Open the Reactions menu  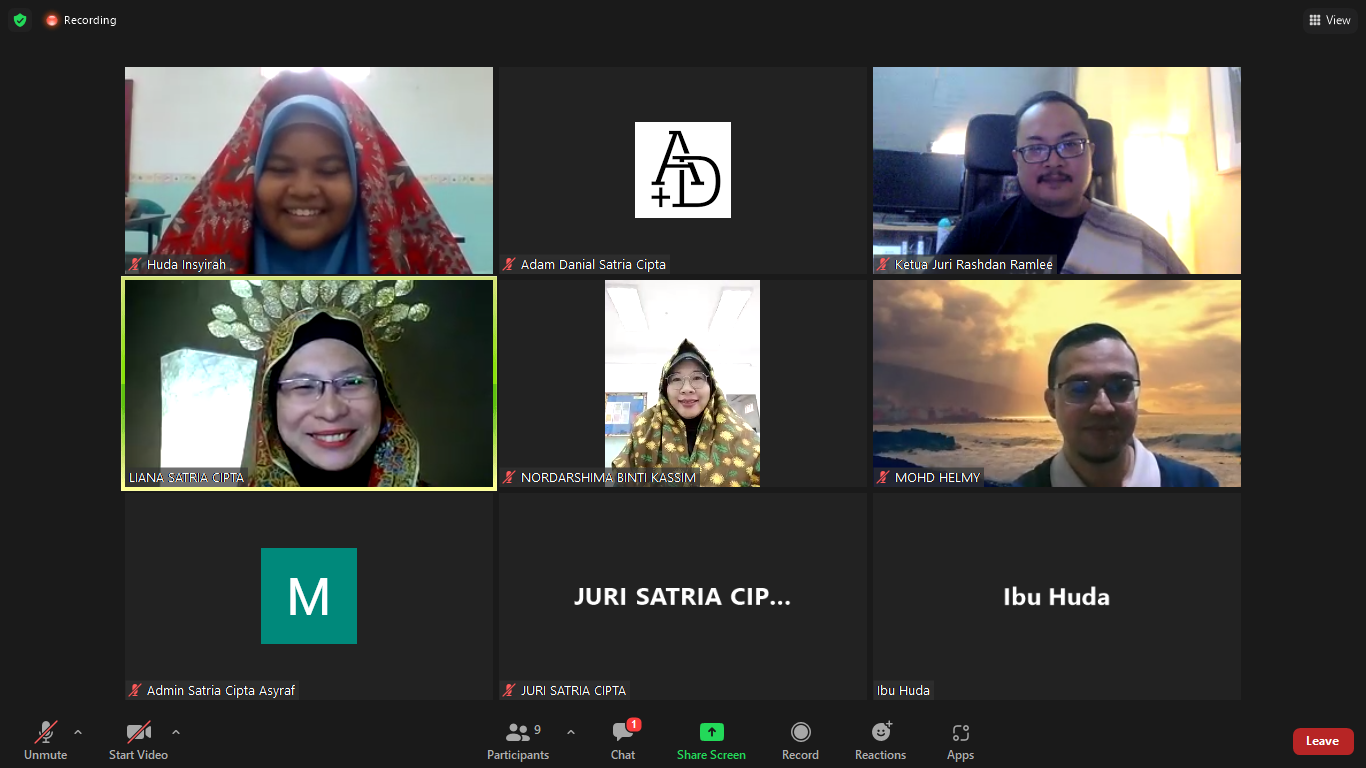[x=880, y=740]
